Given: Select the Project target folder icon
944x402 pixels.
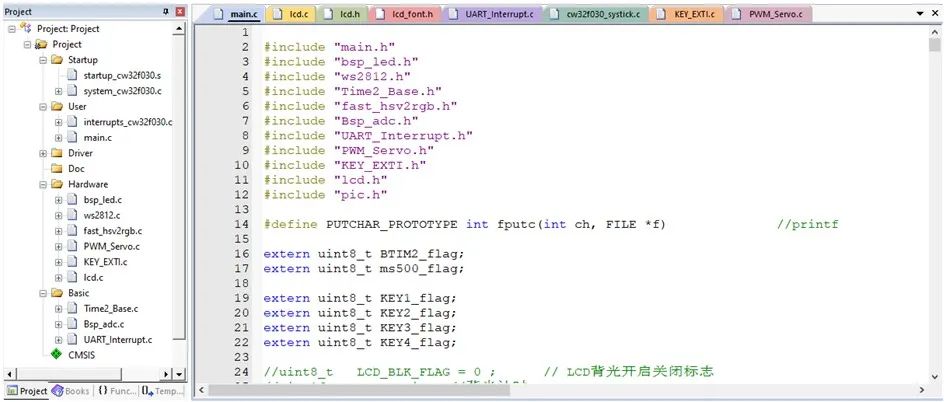Looking at the screenshot, I should (x=41, y=45).
